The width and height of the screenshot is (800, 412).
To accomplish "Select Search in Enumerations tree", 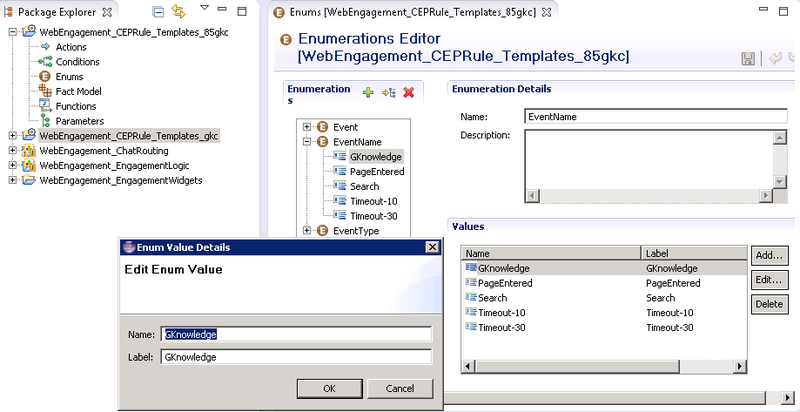I will pyautogui.click(x=364, y=186).
